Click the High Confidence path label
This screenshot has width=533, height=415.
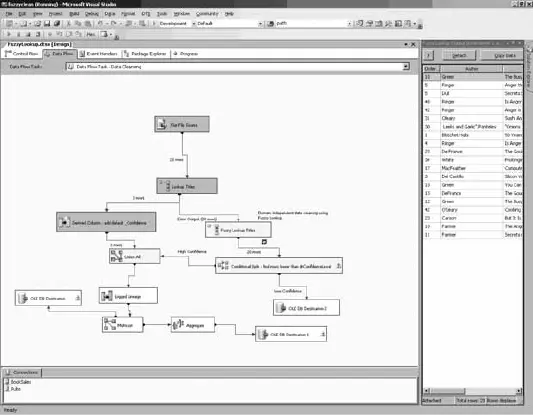coord(192,252)
